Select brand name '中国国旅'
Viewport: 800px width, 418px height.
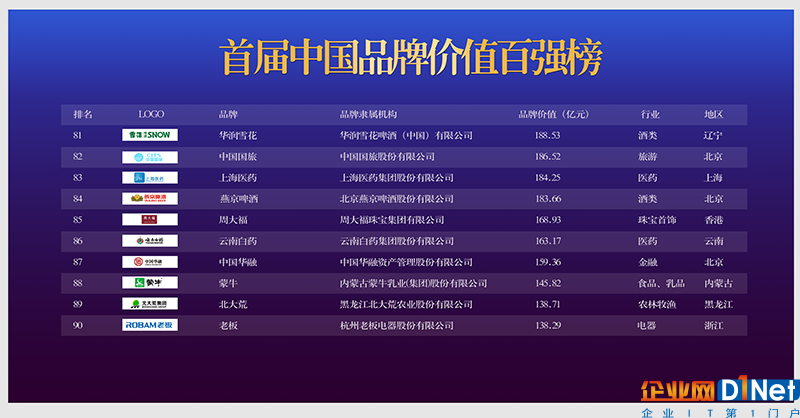[x=238, y=157]
